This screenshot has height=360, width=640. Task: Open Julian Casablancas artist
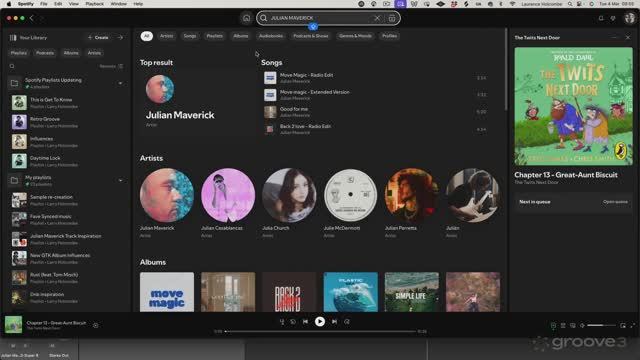coord(228,202)
